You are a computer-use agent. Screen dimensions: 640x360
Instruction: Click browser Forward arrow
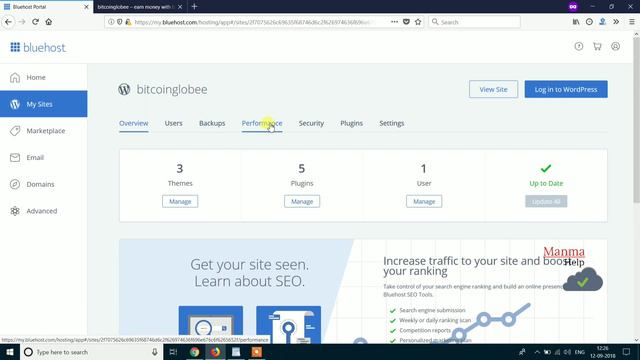pos(22,22)
